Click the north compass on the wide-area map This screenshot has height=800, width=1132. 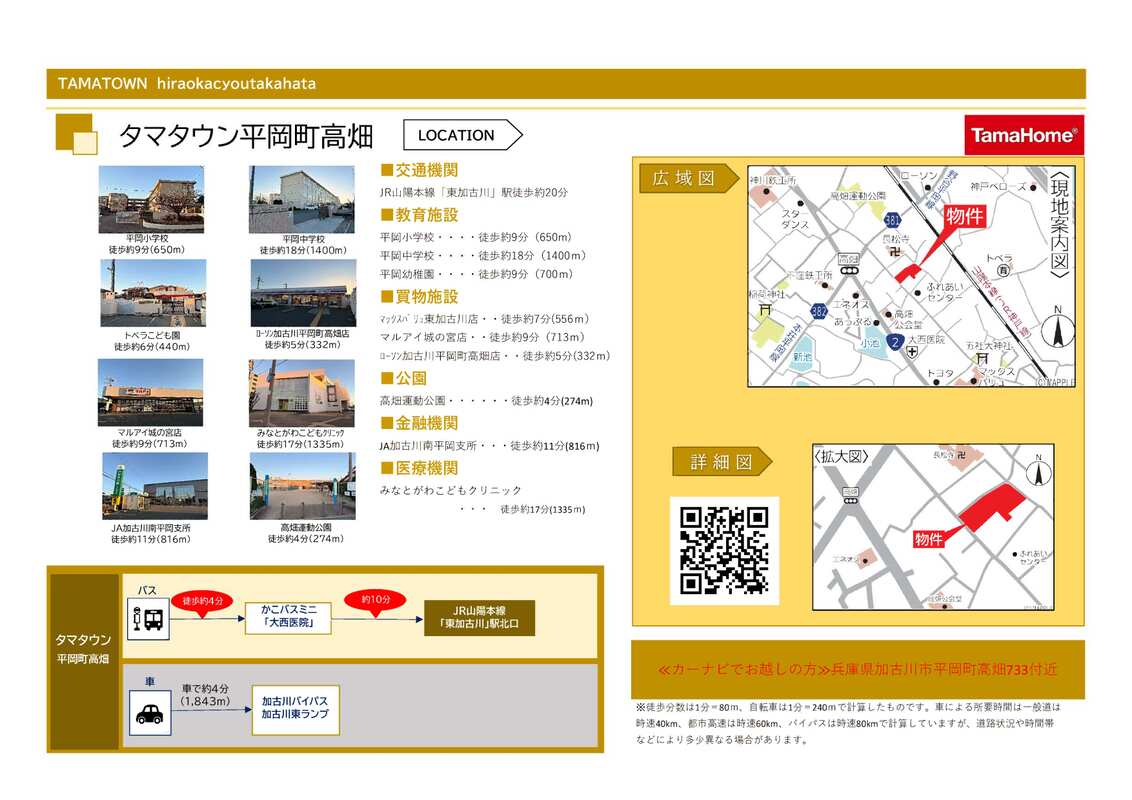[1057, 330]
